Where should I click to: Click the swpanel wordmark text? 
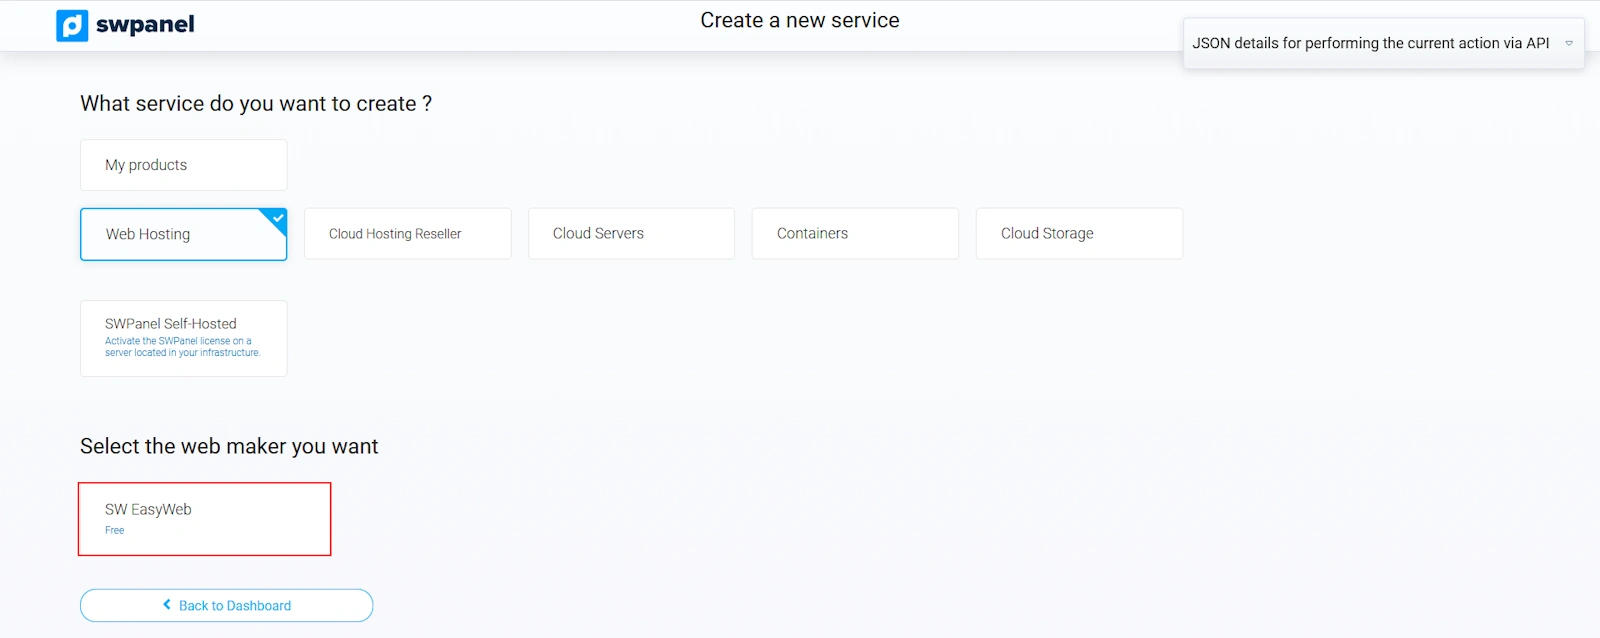[x=145, y=25]
